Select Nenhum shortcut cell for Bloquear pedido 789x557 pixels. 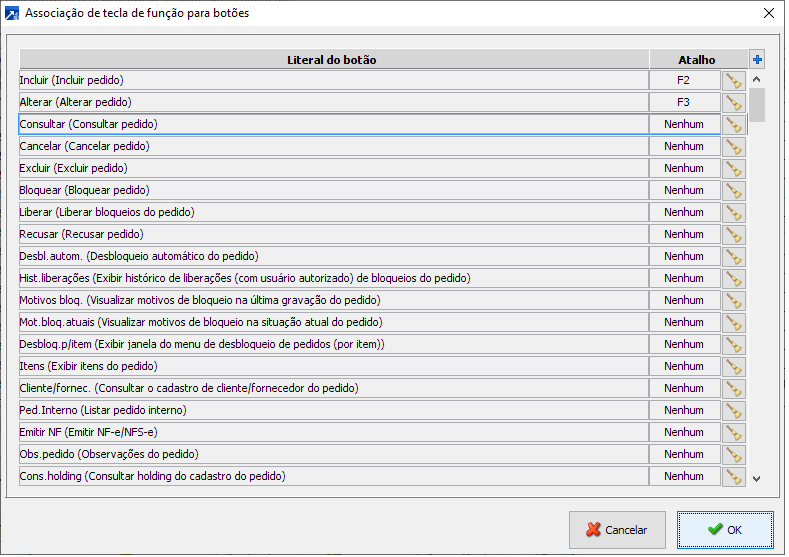[684, 191]
